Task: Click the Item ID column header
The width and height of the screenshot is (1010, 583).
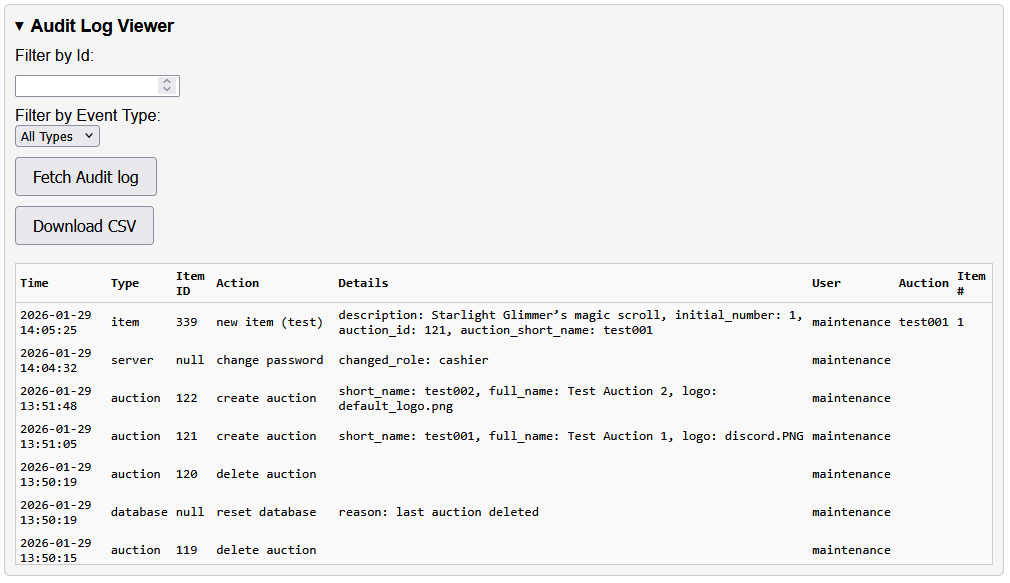Action: coord(189,282)
